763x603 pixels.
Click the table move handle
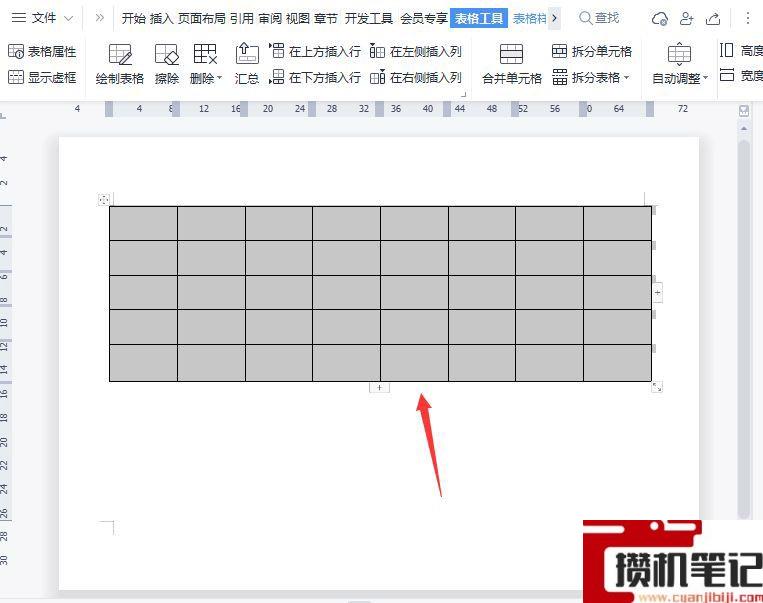coord(104,199)
